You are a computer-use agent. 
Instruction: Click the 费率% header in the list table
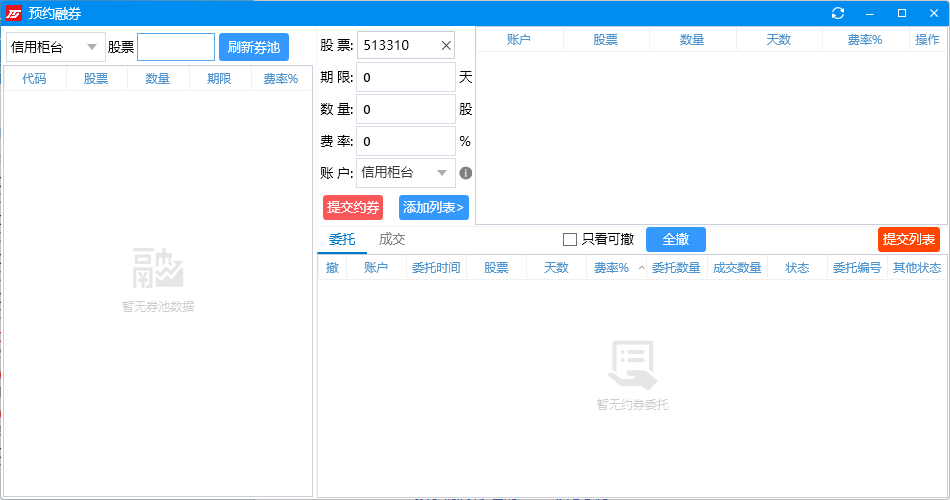865,40
